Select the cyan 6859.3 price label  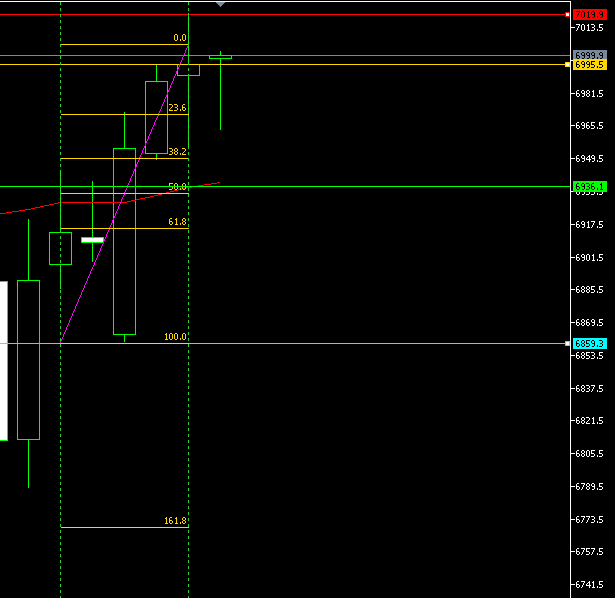coord(590,344)
